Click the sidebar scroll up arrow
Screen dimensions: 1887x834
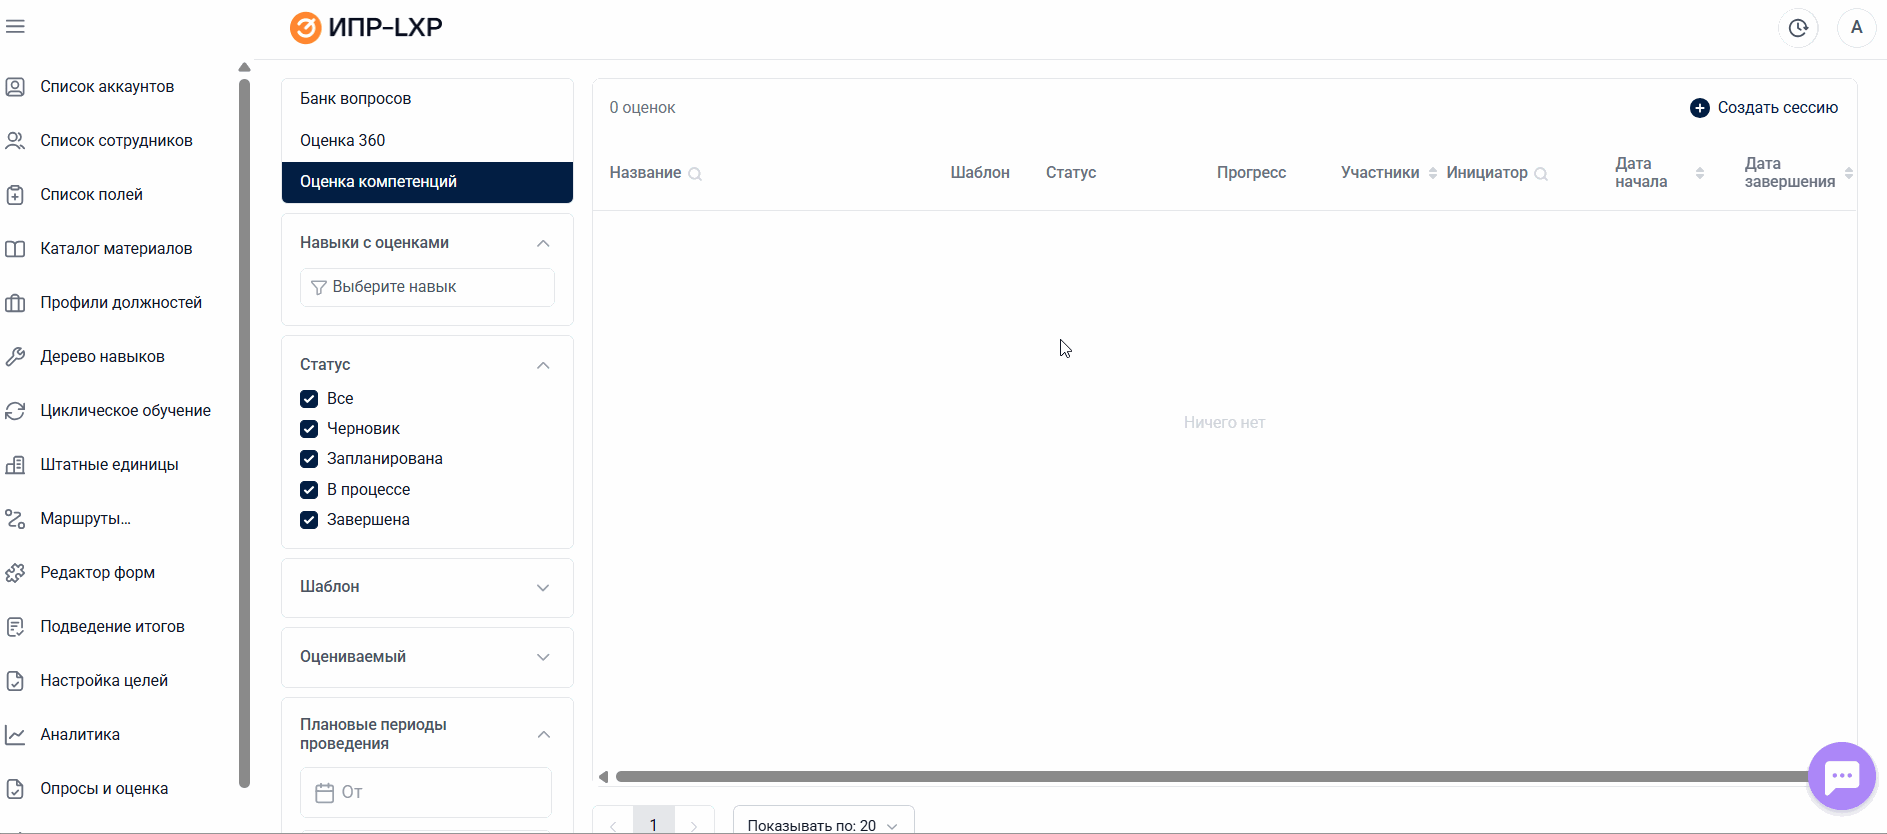click(x=244, y=68)
